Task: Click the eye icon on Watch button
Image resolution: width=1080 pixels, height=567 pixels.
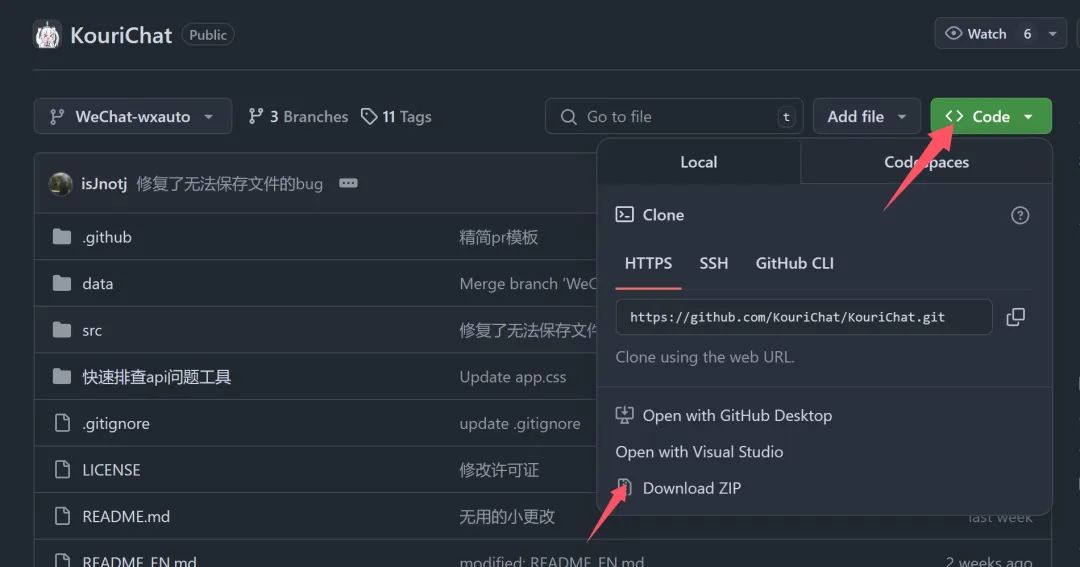Action: (953, 34)
